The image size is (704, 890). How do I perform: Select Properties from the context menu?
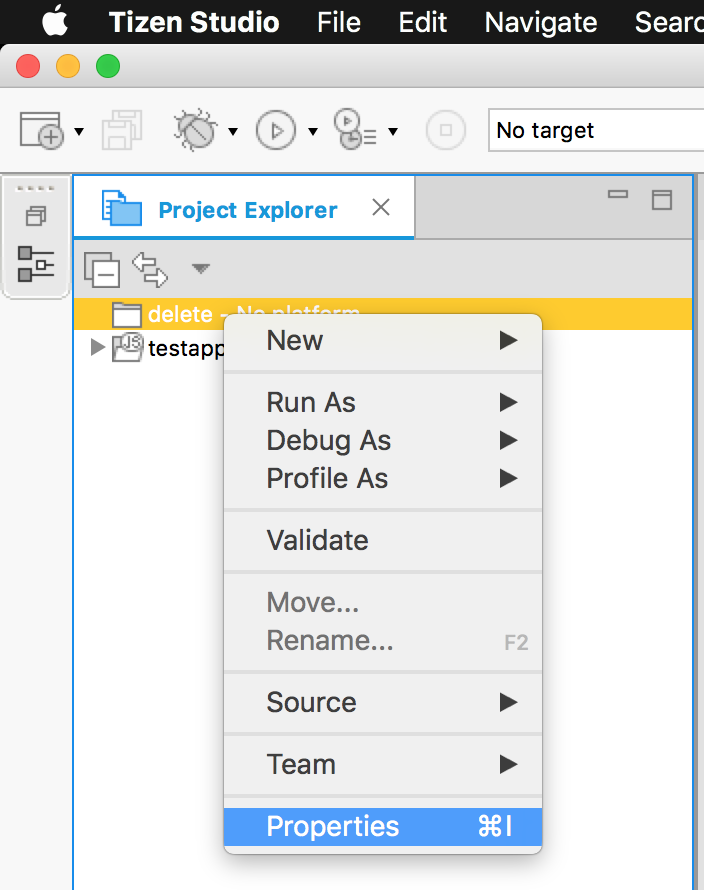(333, 827)
